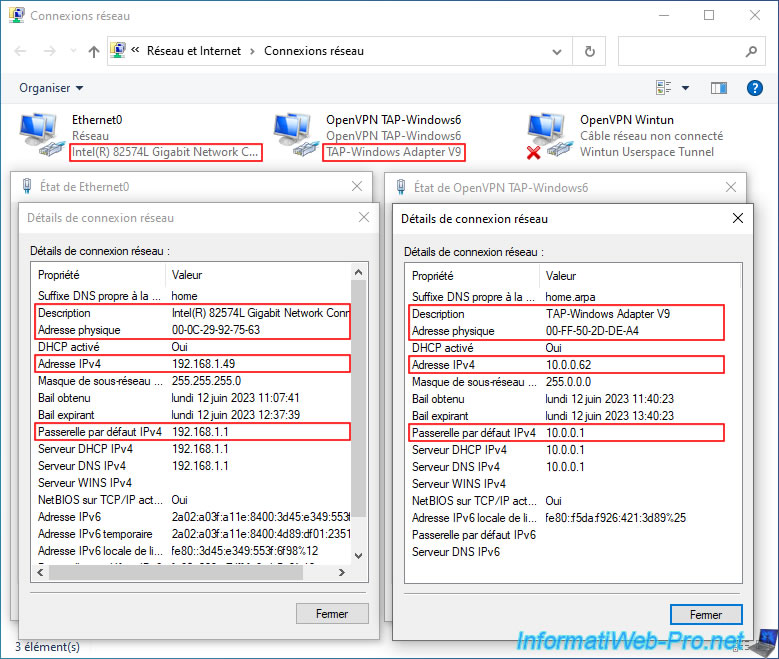Click Valeur column header in TAP-Windows6 details

640,276
